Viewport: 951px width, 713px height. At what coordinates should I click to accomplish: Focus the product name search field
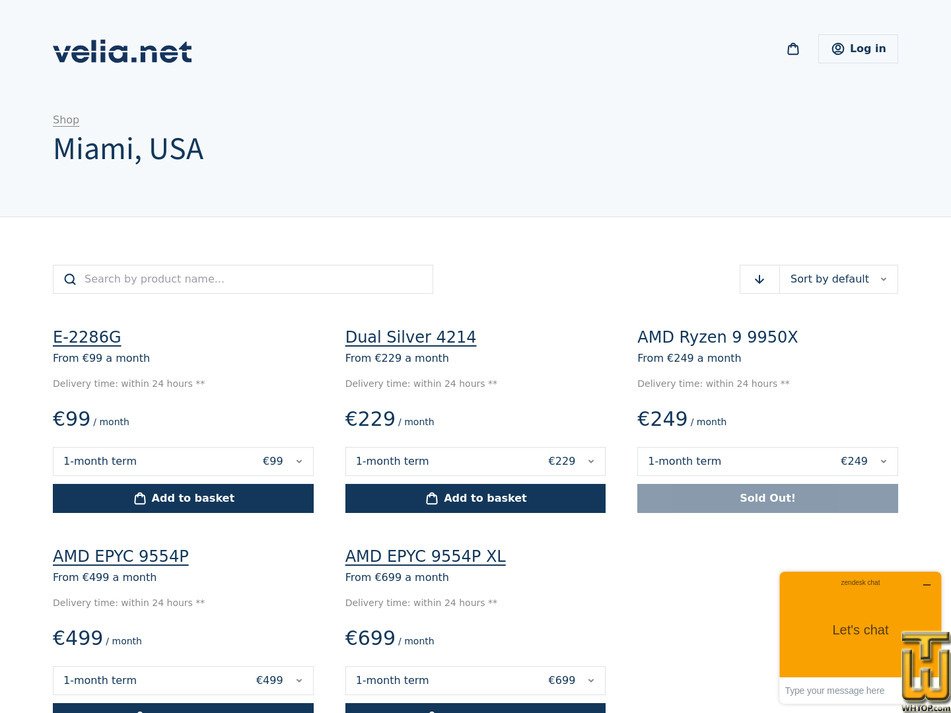(x=243, y=280)
